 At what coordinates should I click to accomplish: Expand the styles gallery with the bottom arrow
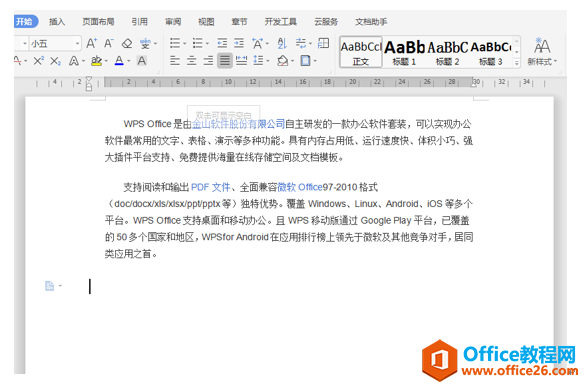tap(517, 63)
